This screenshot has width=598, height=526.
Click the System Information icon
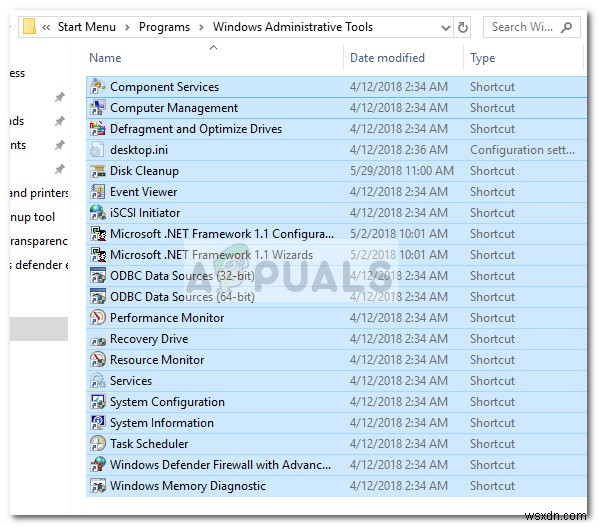click(x=98, y=422)
